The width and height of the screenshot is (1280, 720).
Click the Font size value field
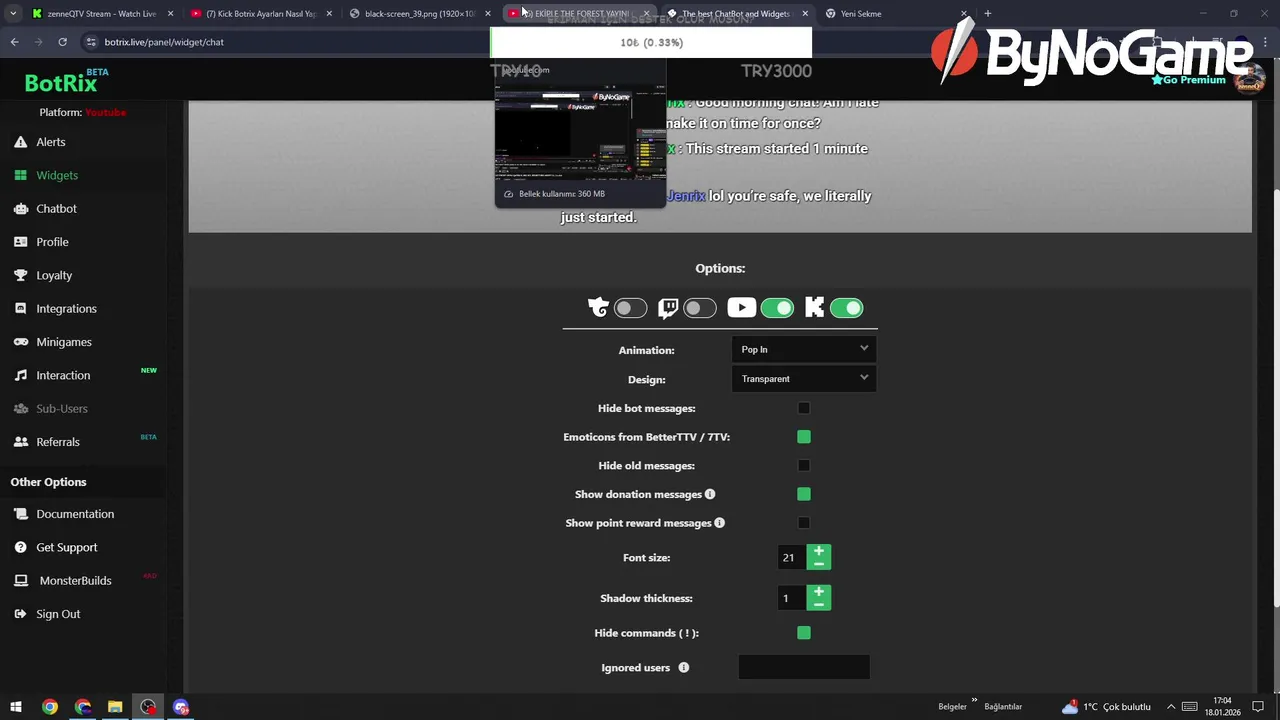click(792, 558)
